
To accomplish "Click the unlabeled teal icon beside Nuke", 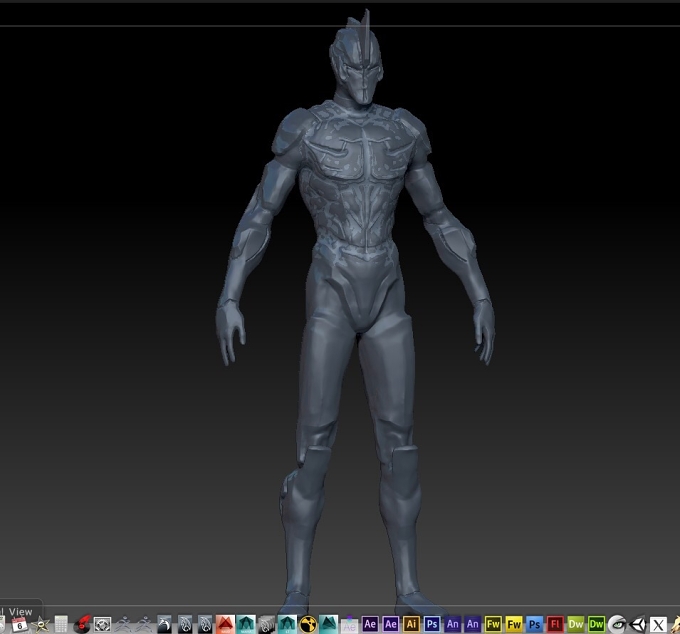I will click(x=328, y=625).
